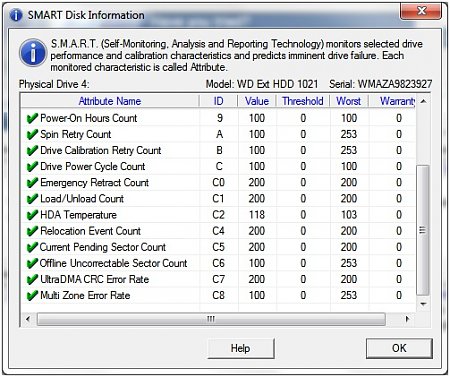Click the checkmark icon for Multi Zone Error Rate
Screen dimensions: 450x377
(32, 295)
